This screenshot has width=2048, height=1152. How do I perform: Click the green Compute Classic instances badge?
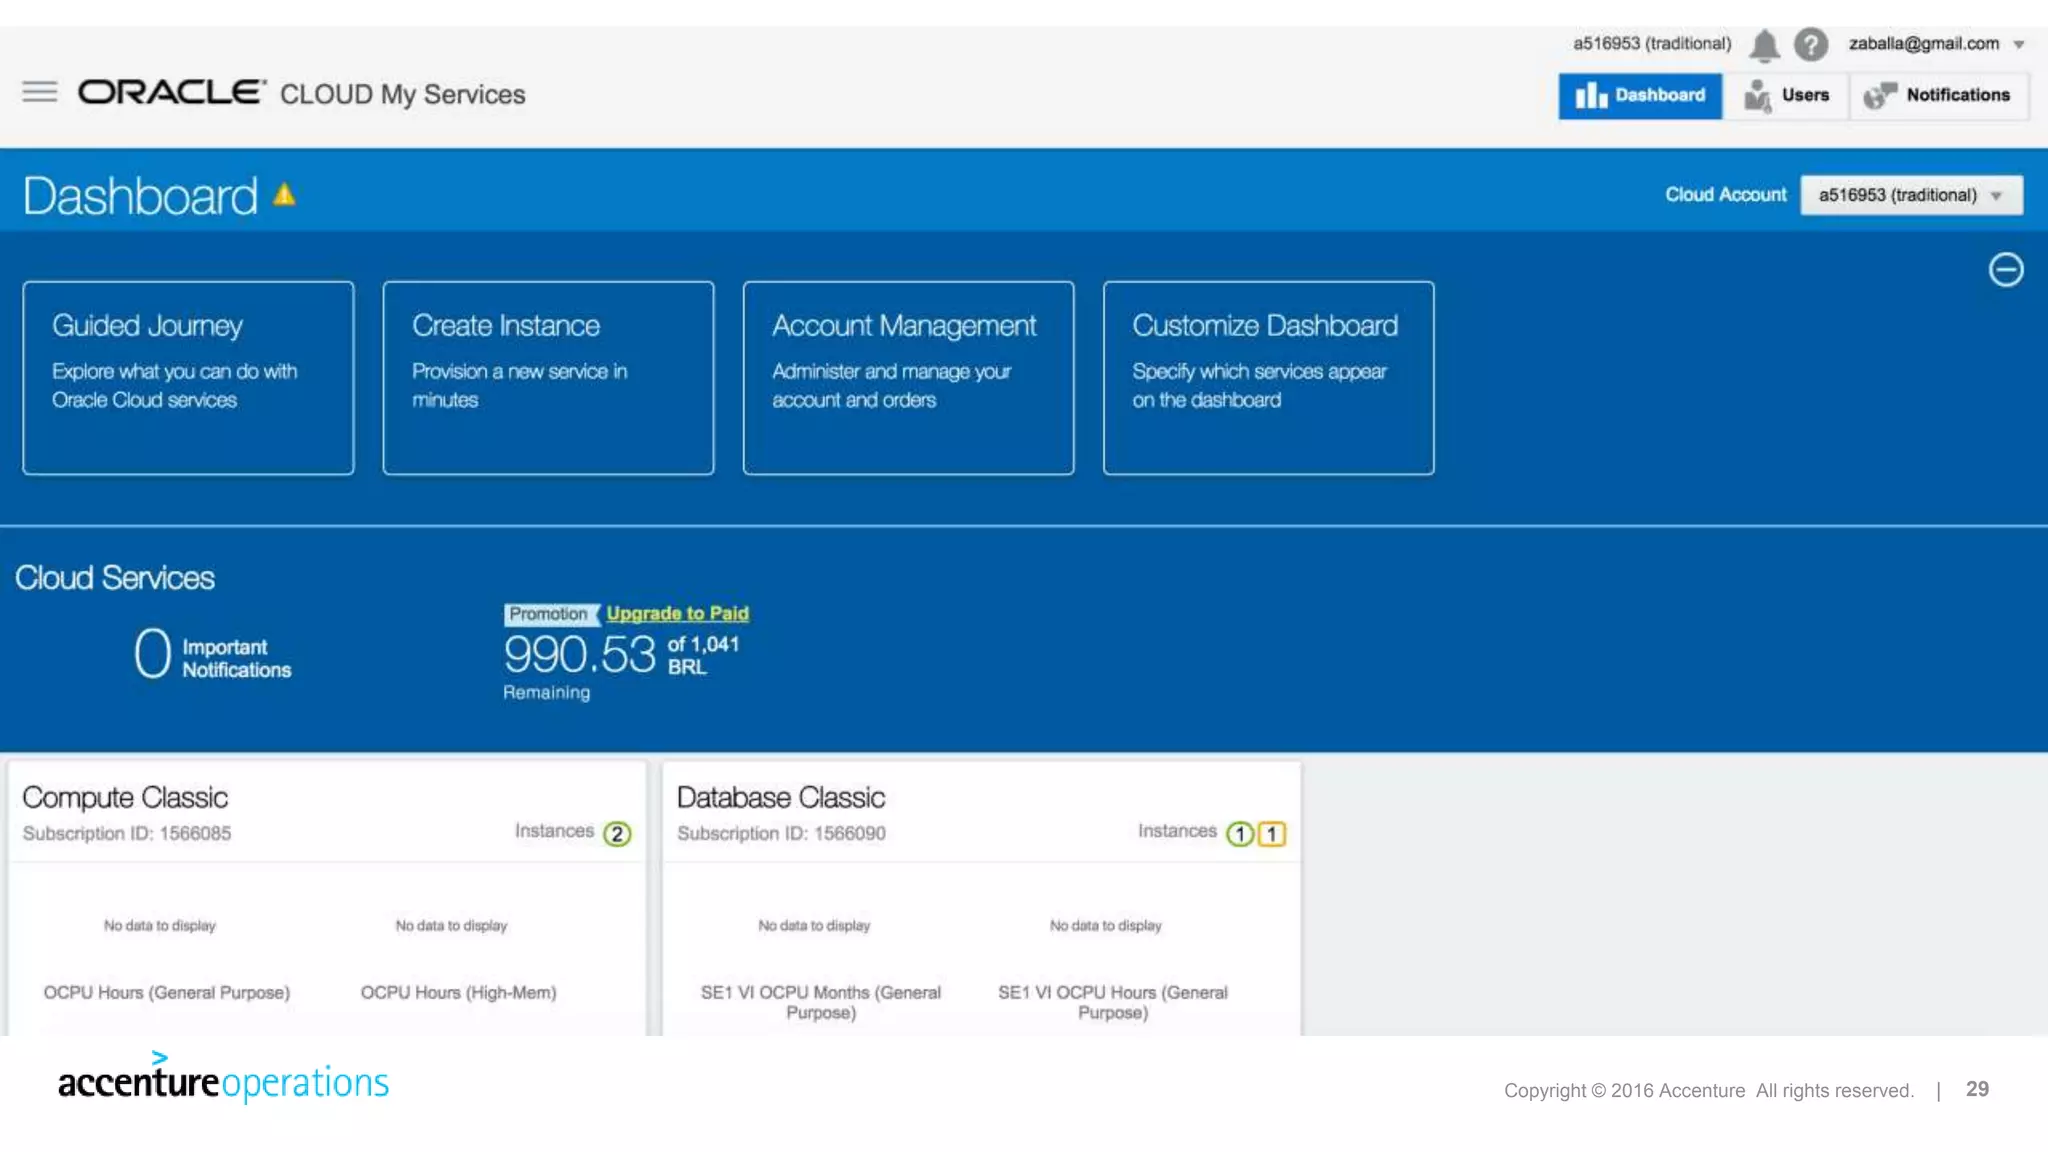(617, 833)
